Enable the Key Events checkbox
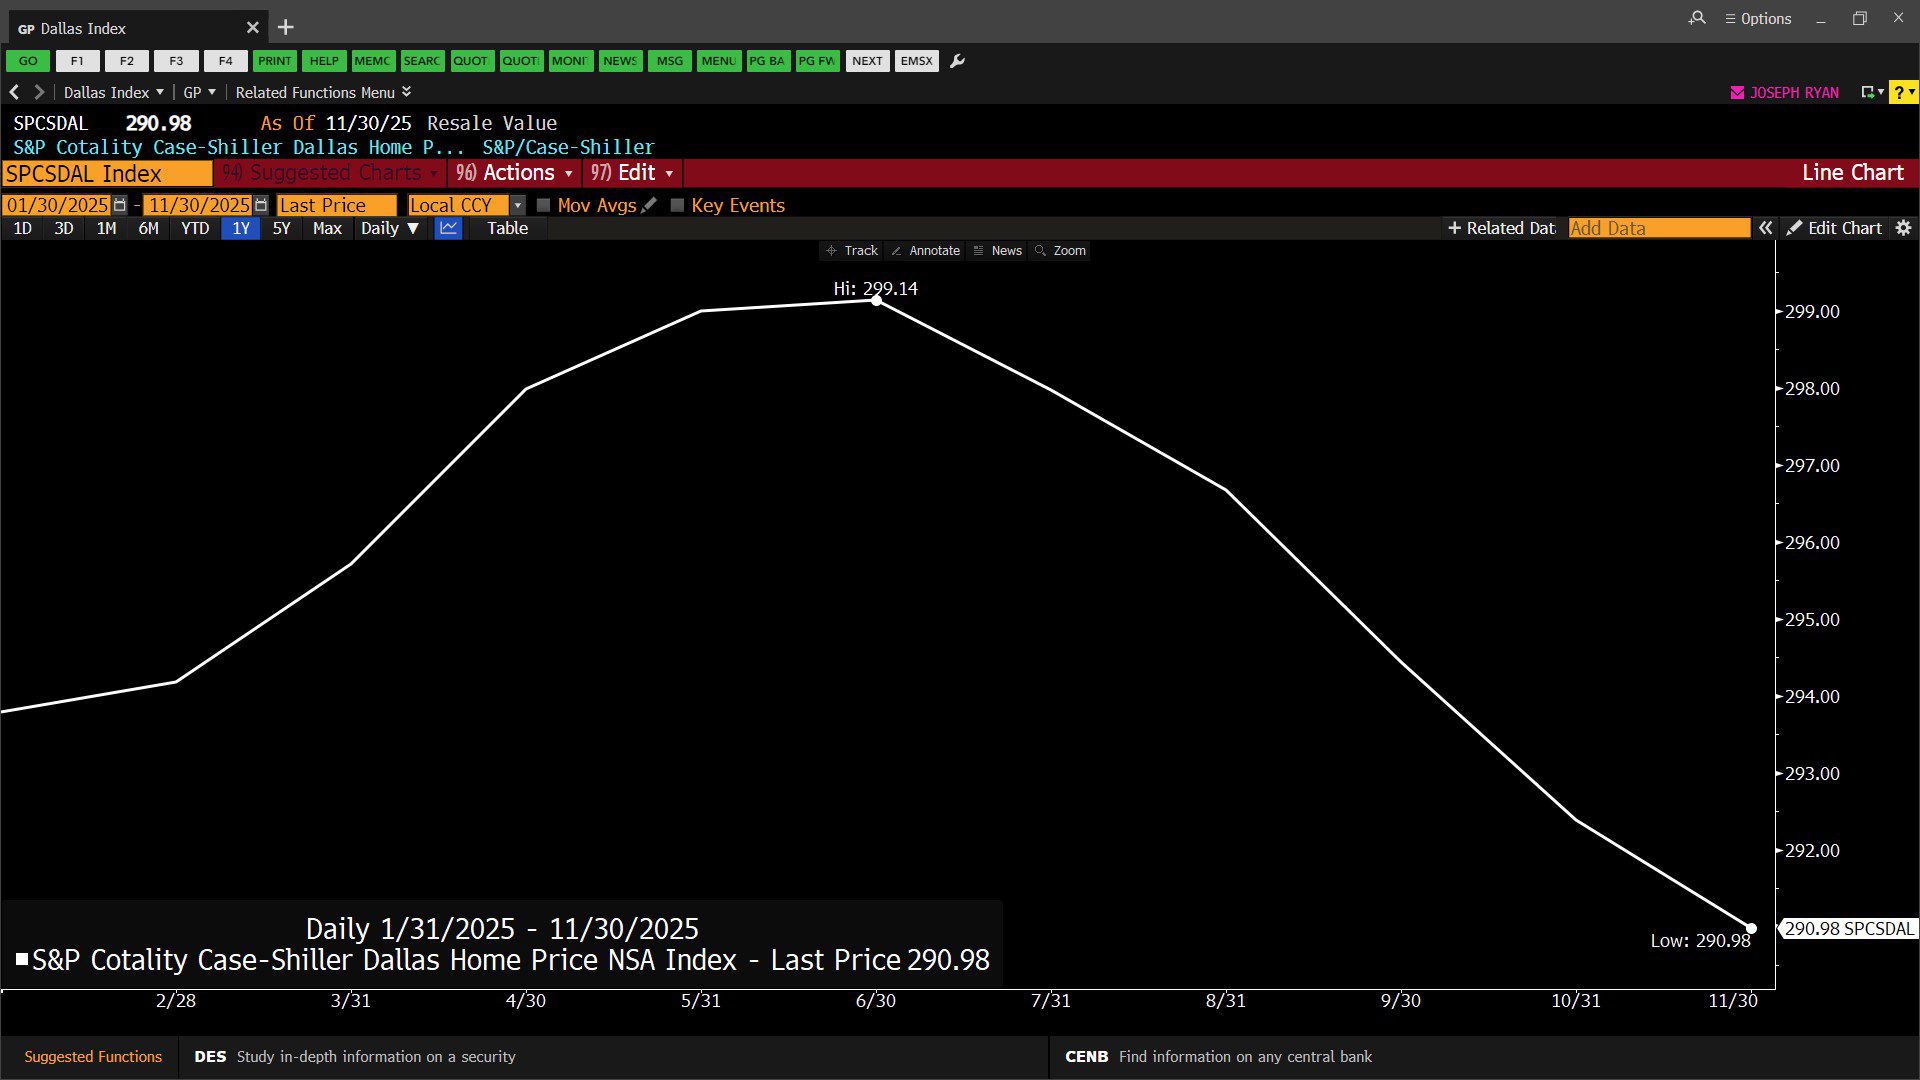The image size is (1920, 1080). pos(677,205)
